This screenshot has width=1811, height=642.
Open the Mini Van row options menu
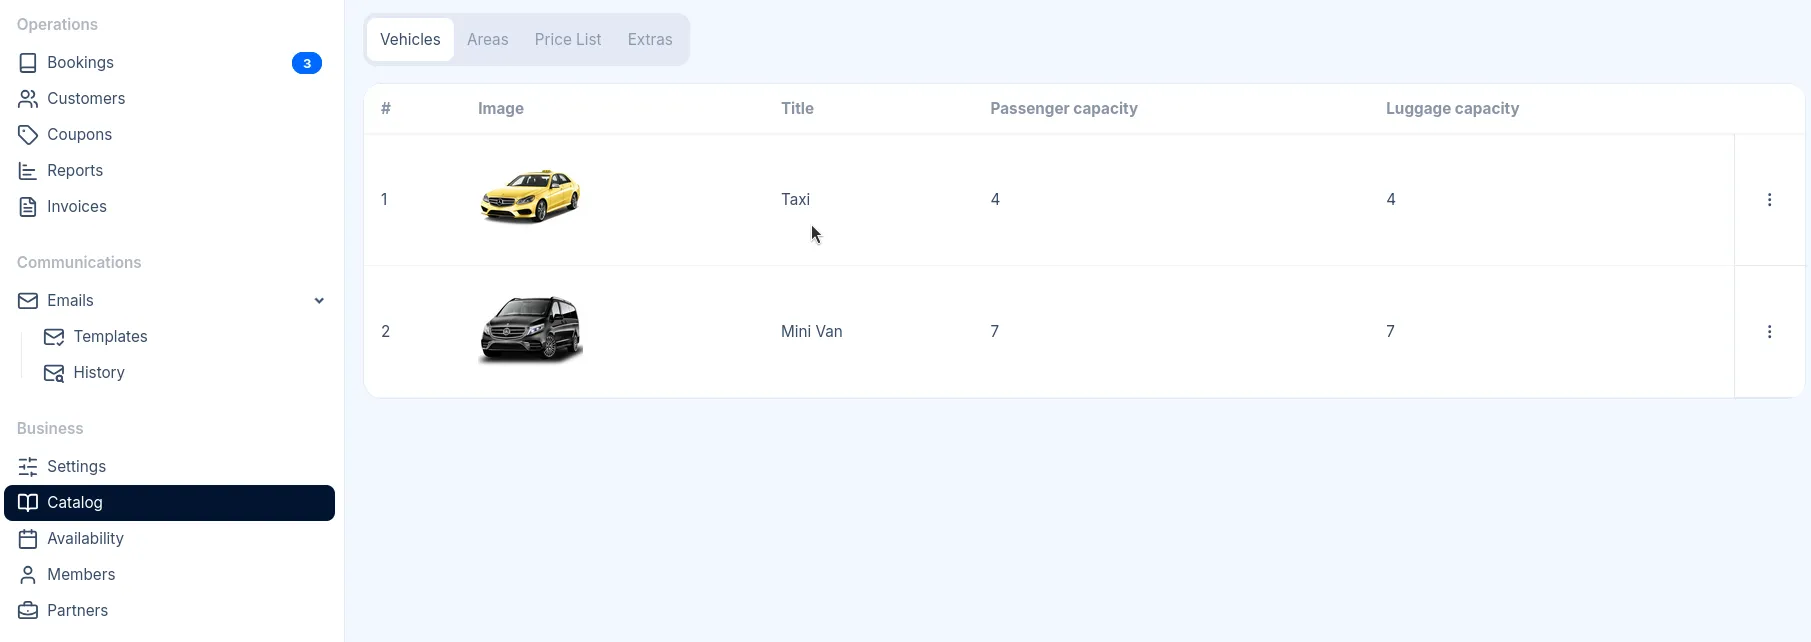coord(1769,332)
